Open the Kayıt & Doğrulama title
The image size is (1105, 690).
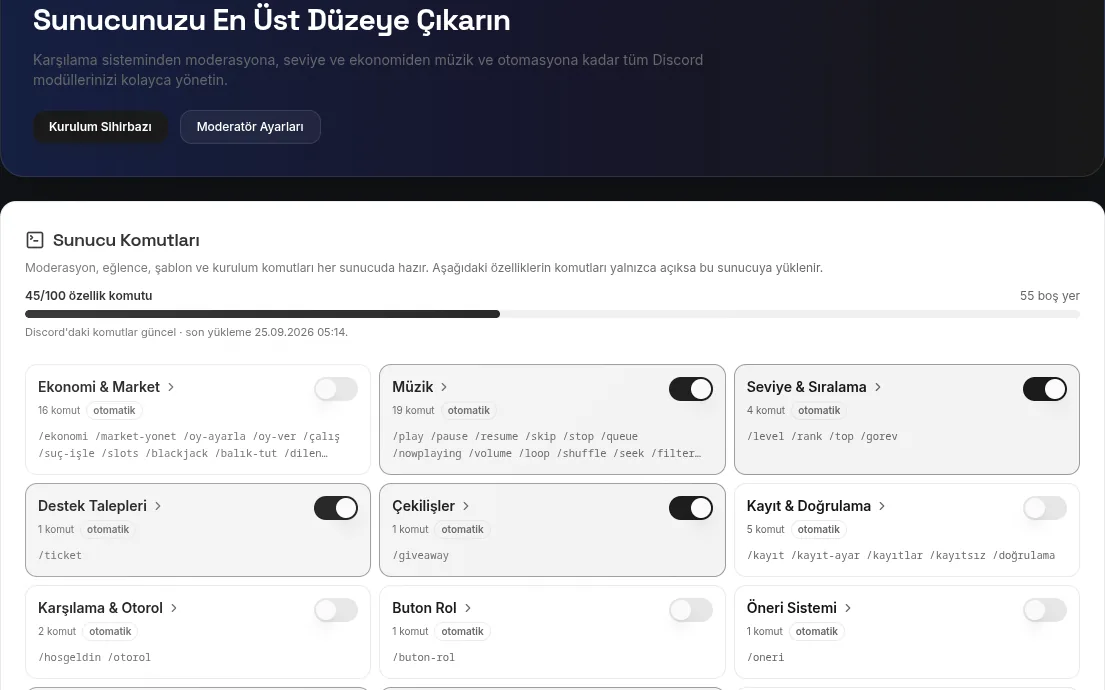tap(808, 506)
